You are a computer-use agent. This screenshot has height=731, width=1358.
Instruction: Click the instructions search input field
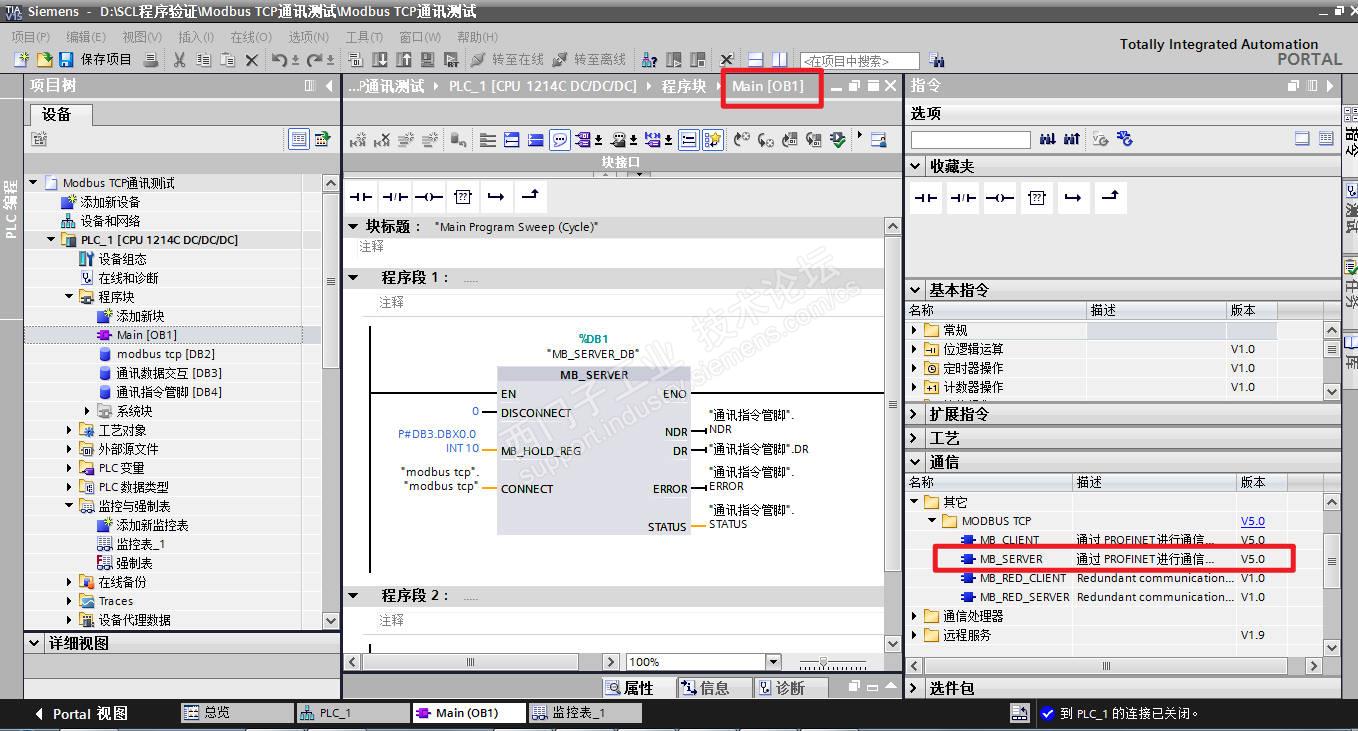point(970,140)
